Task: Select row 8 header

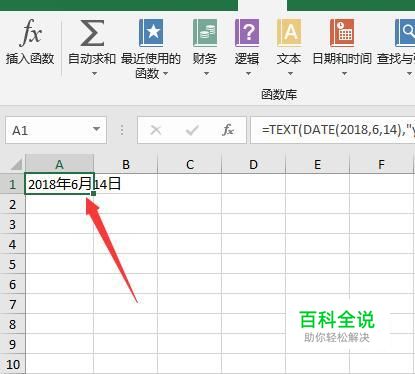Action: pyautogui.click(x=12, y=324)
